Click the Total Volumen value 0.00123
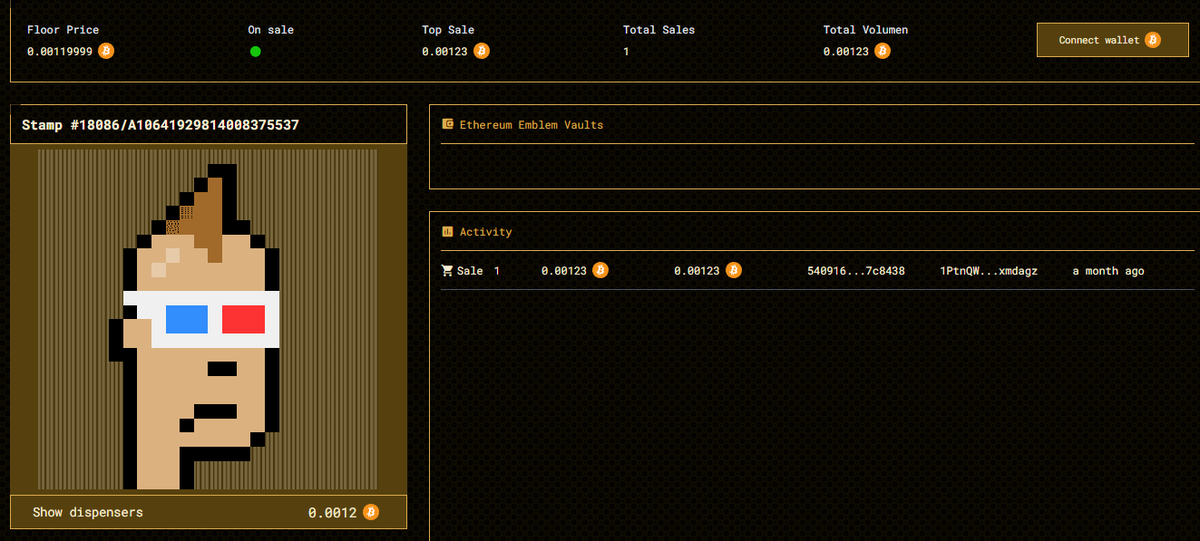 846,51
